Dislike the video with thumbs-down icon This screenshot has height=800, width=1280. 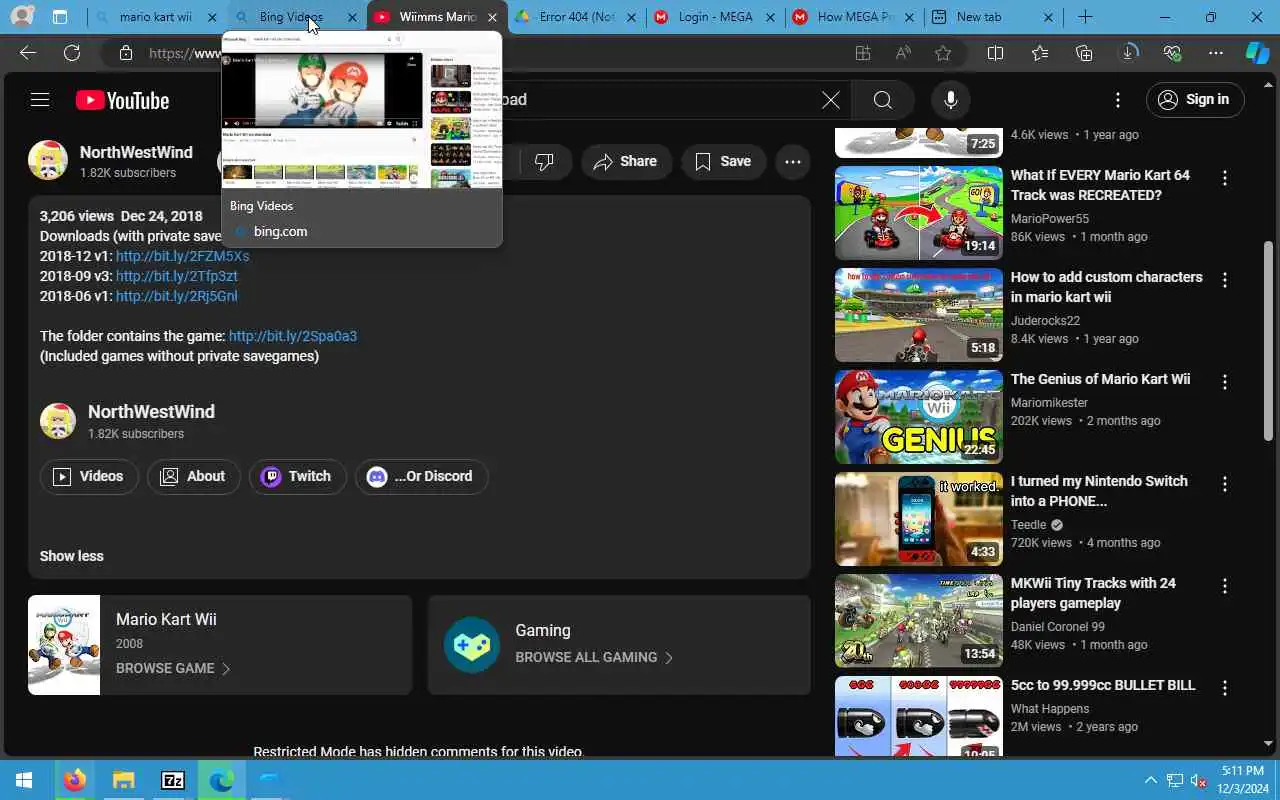544,161
